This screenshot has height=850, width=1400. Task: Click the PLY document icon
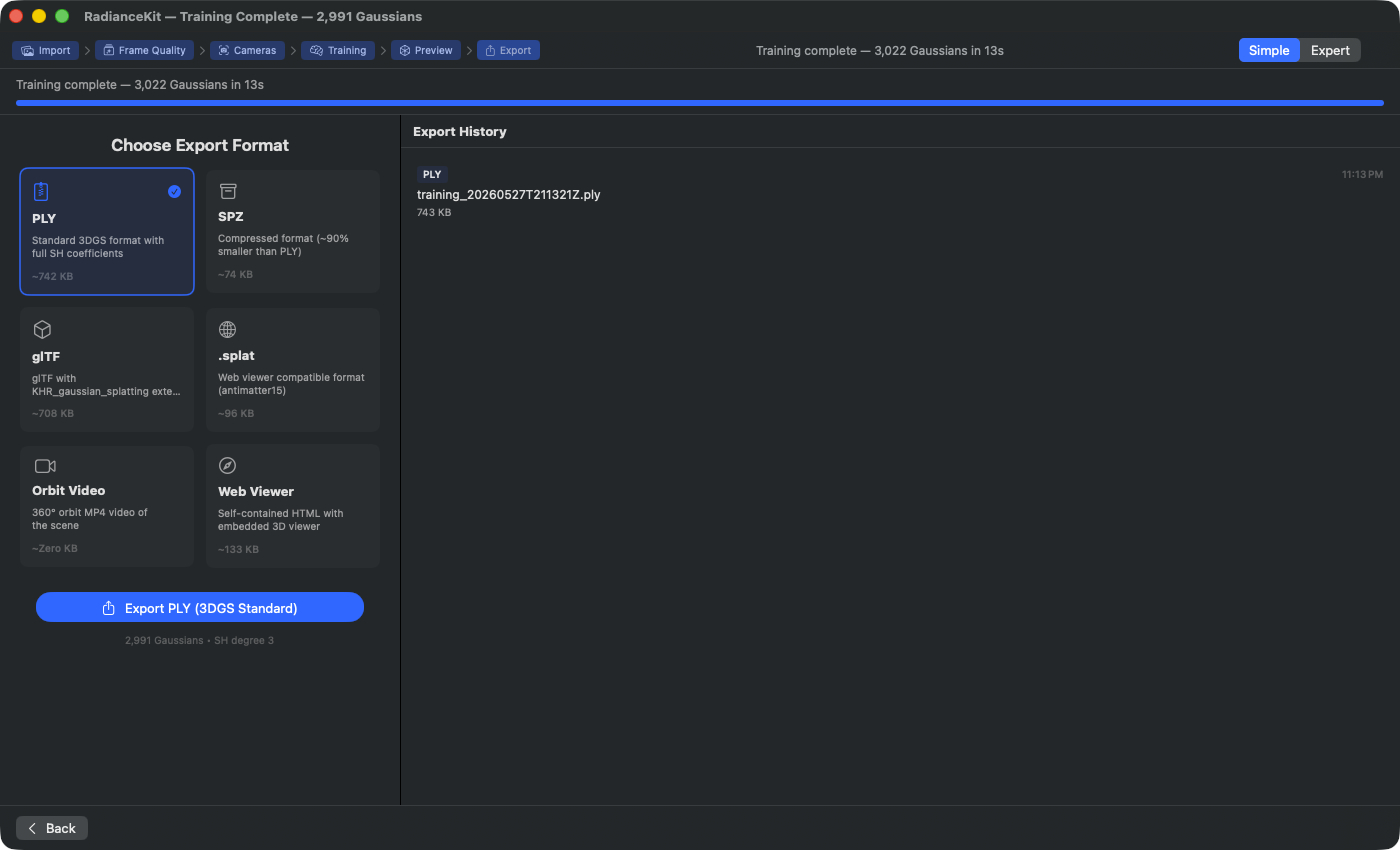point(41,191)
